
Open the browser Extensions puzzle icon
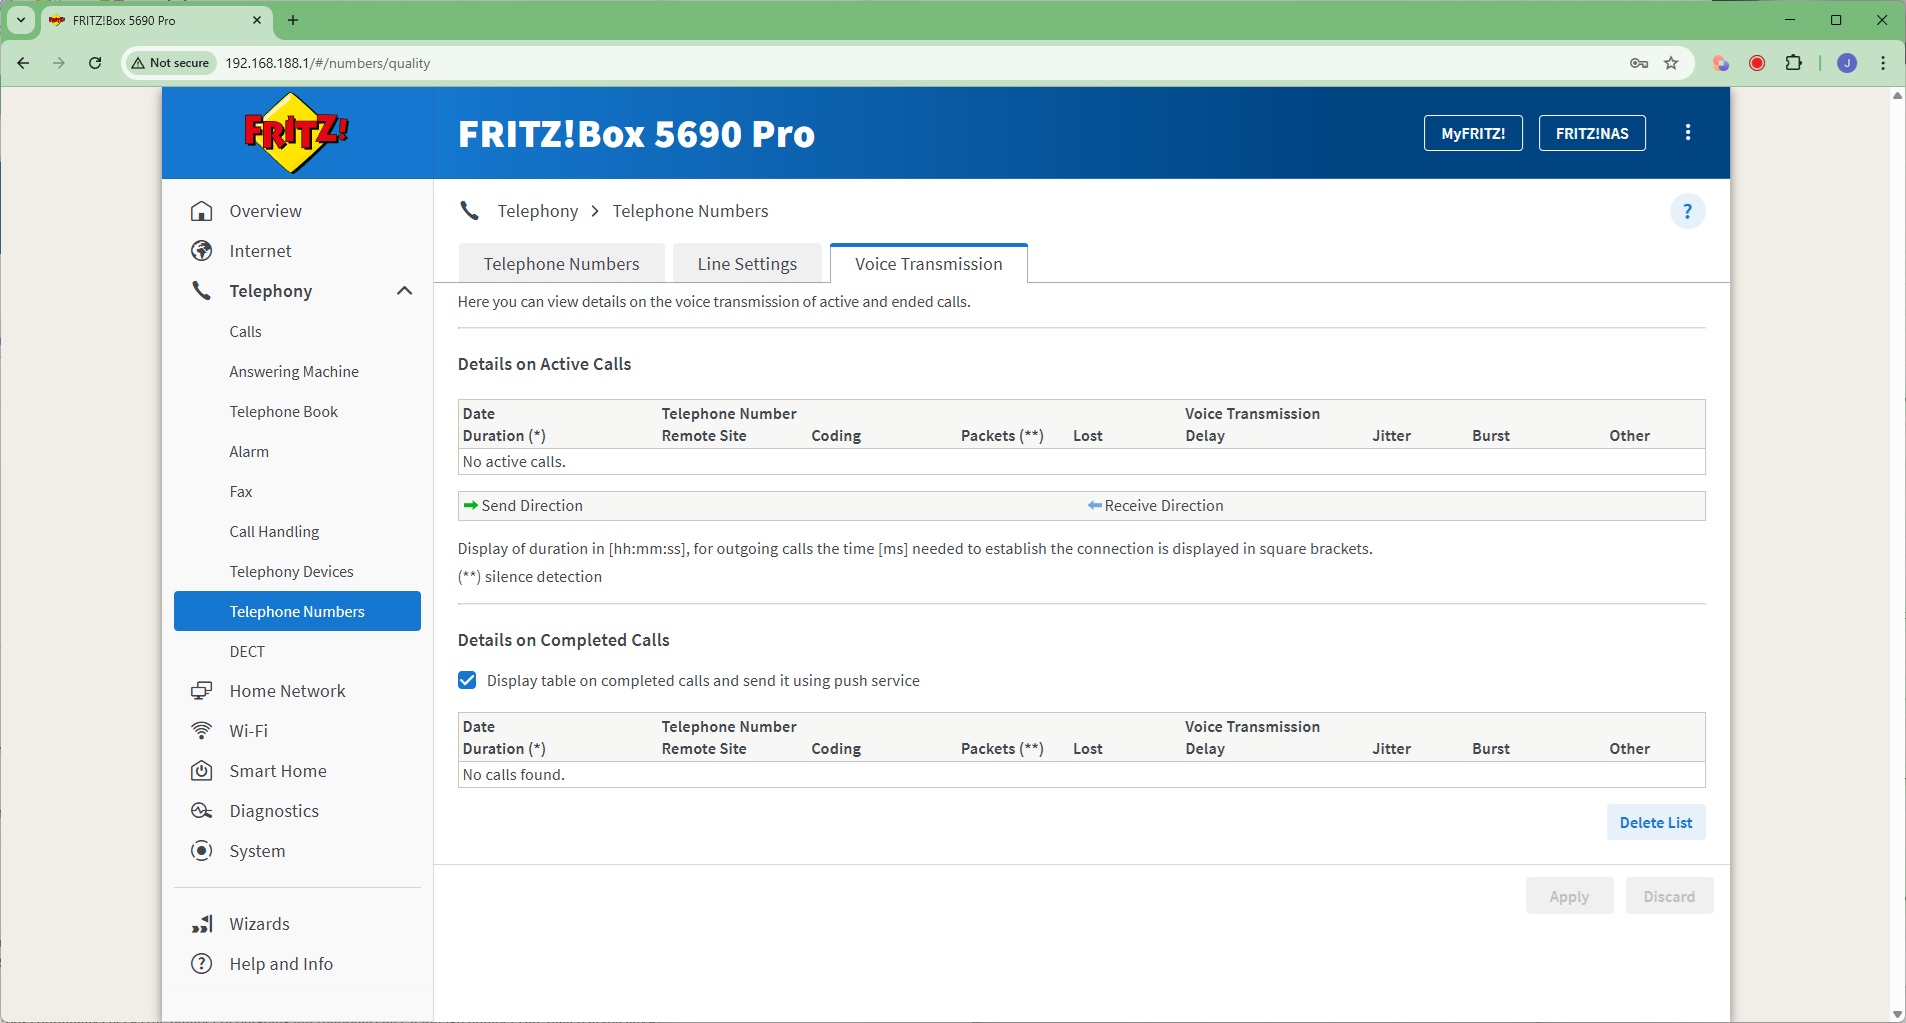coord(1794,63)
